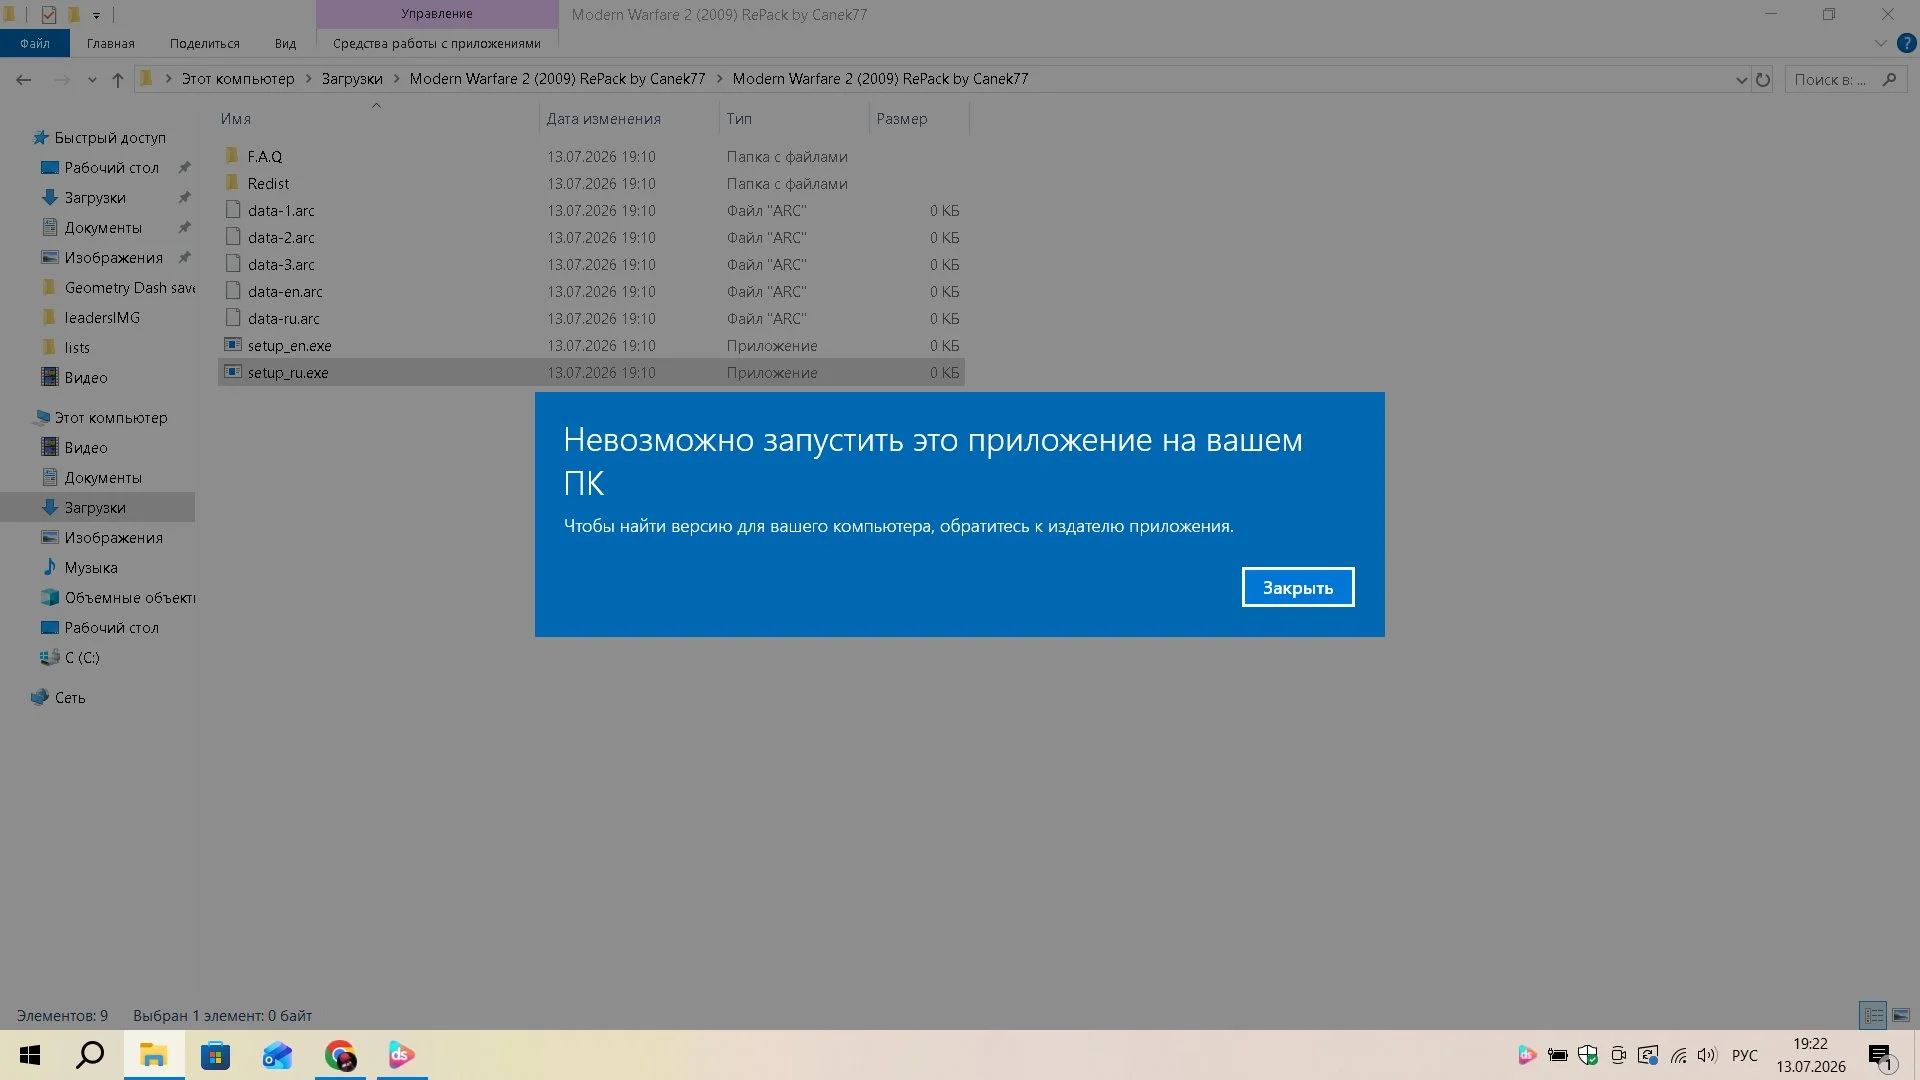Switch to details view layout button
Screen dimensions: 1920x1080
click(1873, 1015)
